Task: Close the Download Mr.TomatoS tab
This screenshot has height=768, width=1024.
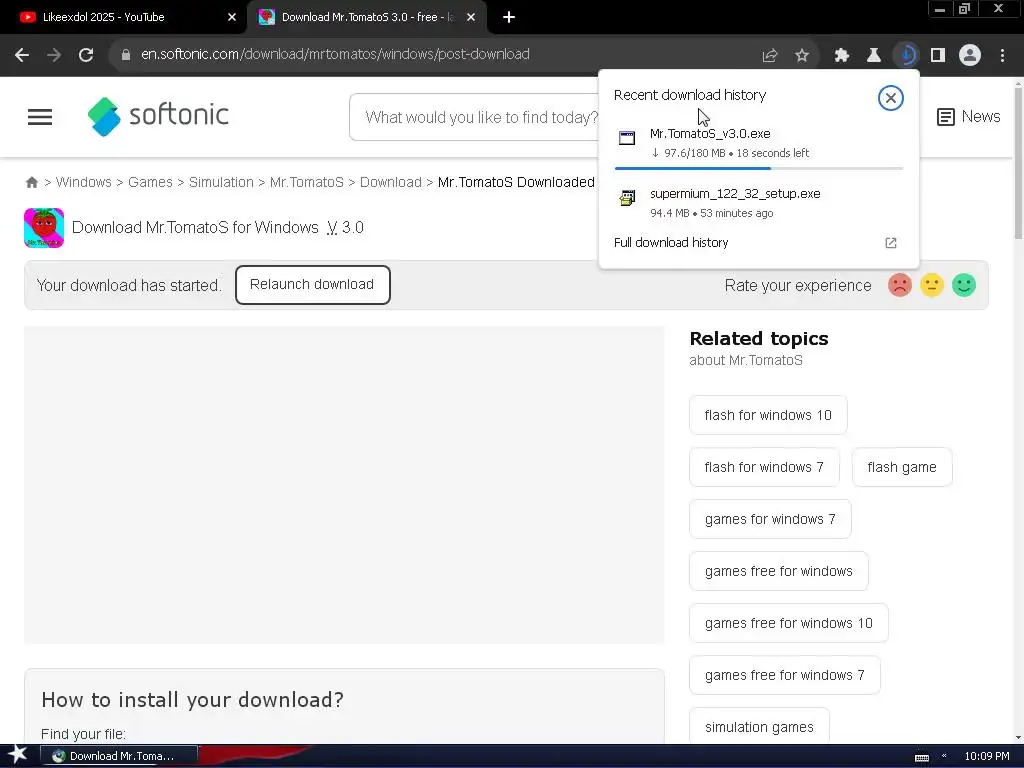Action: [471, 17]
